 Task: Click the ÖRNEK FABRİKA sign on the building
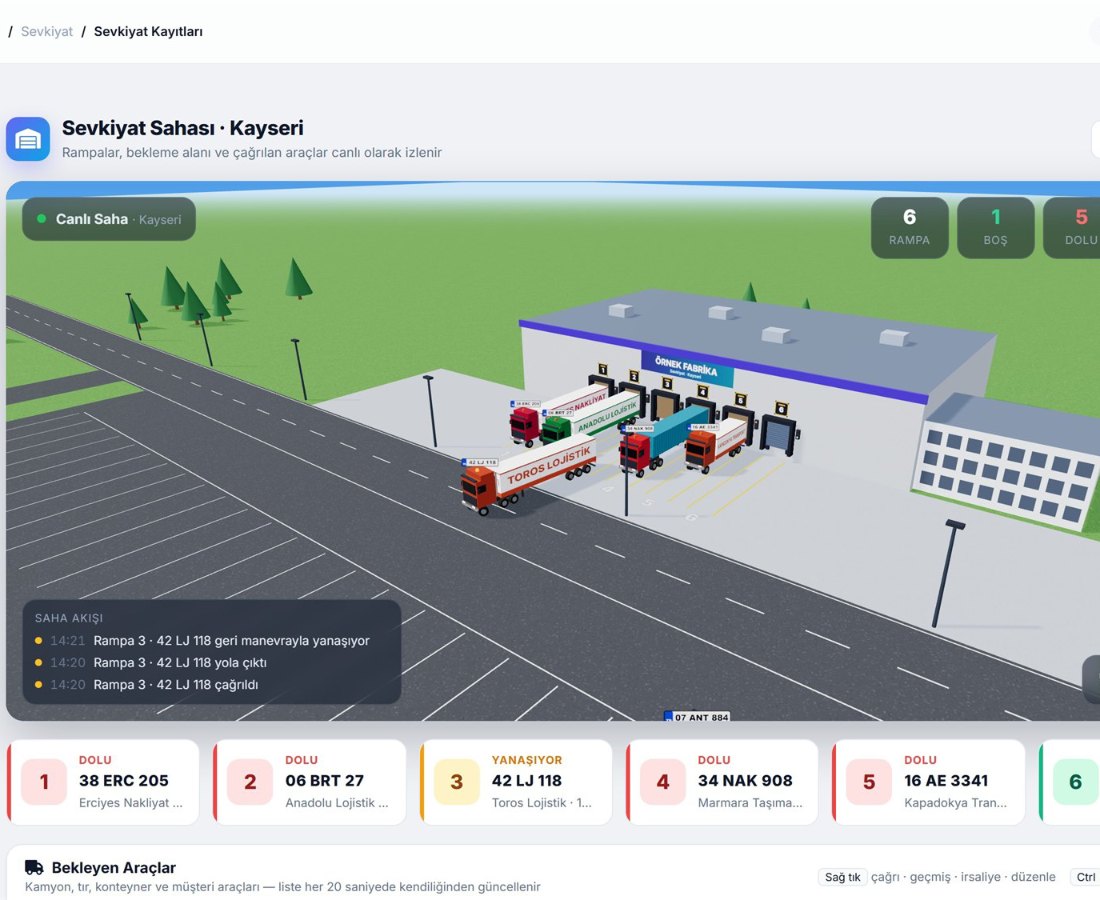coord(688,368)
